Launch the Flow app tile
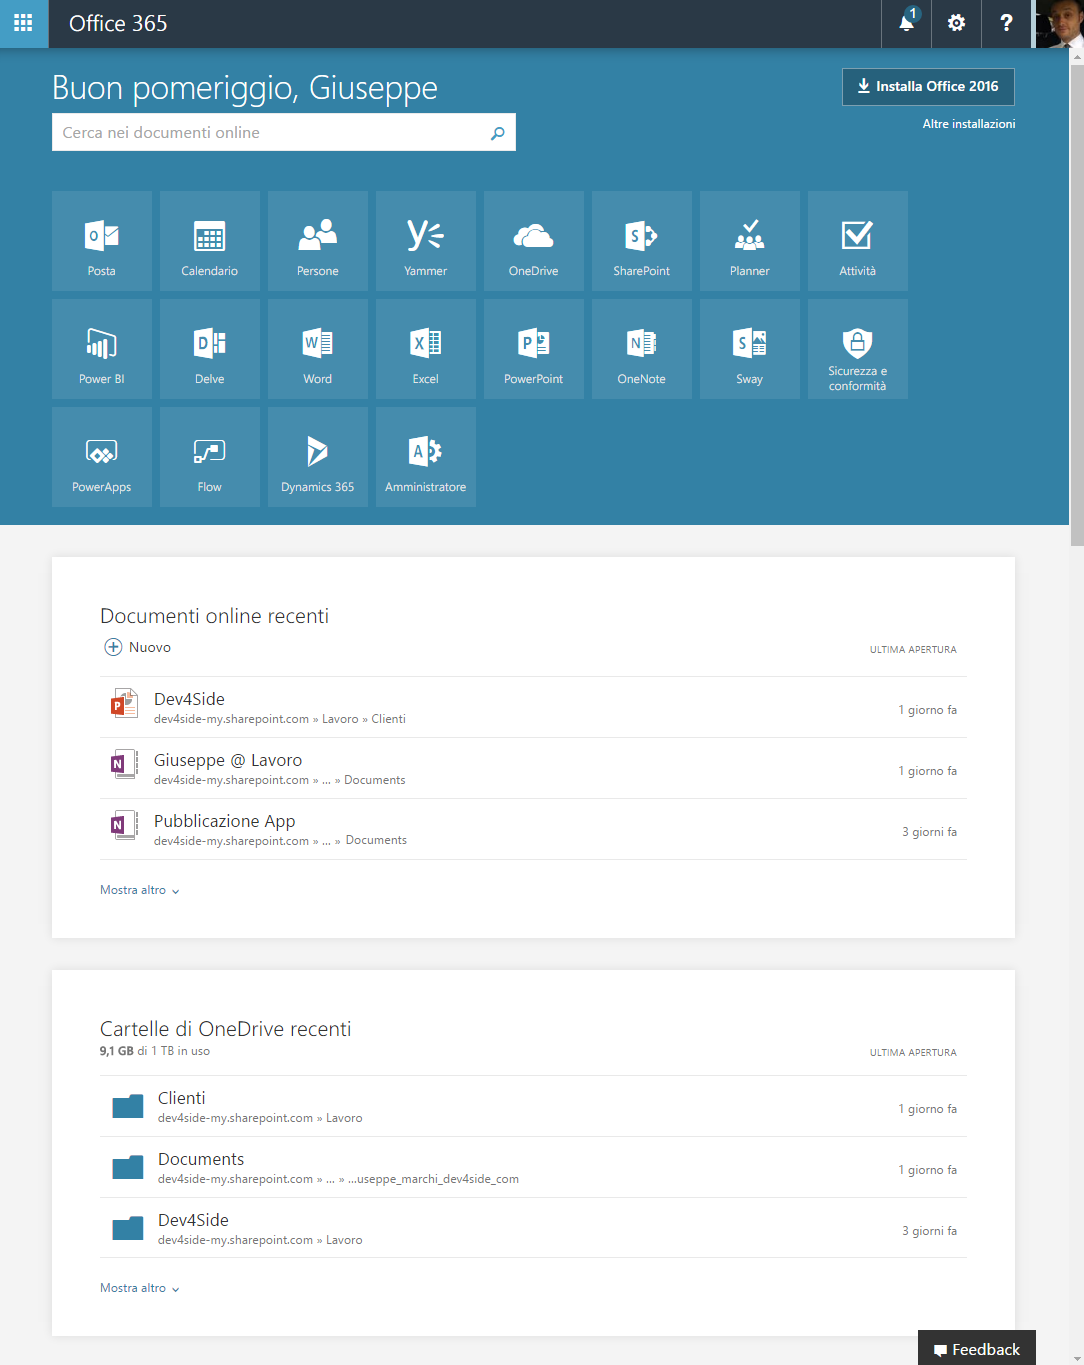The width and height of the screenshot is (1084, 1365). (210, 457)
